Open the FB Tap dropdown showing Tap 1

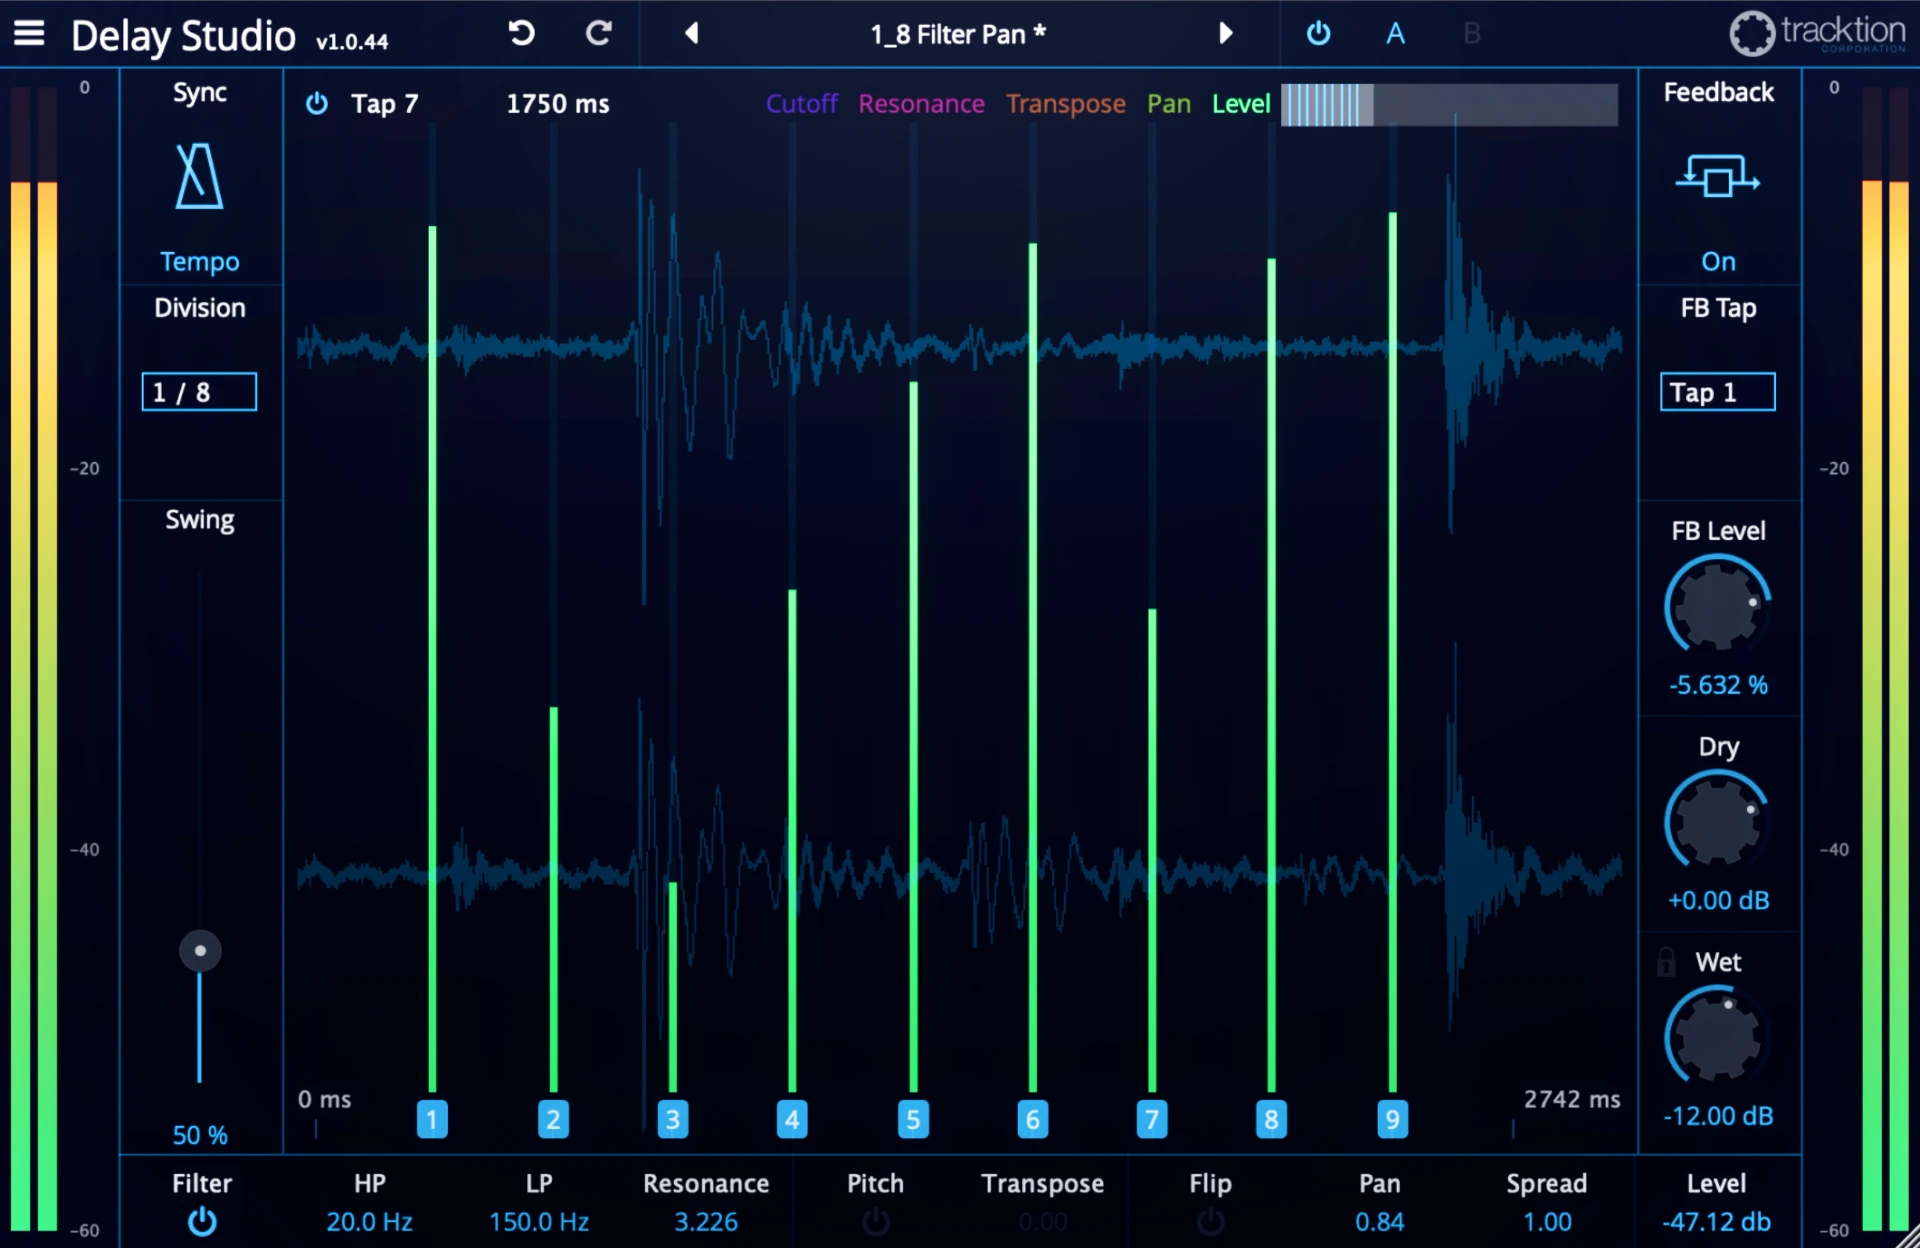(x=1718, y=392)
